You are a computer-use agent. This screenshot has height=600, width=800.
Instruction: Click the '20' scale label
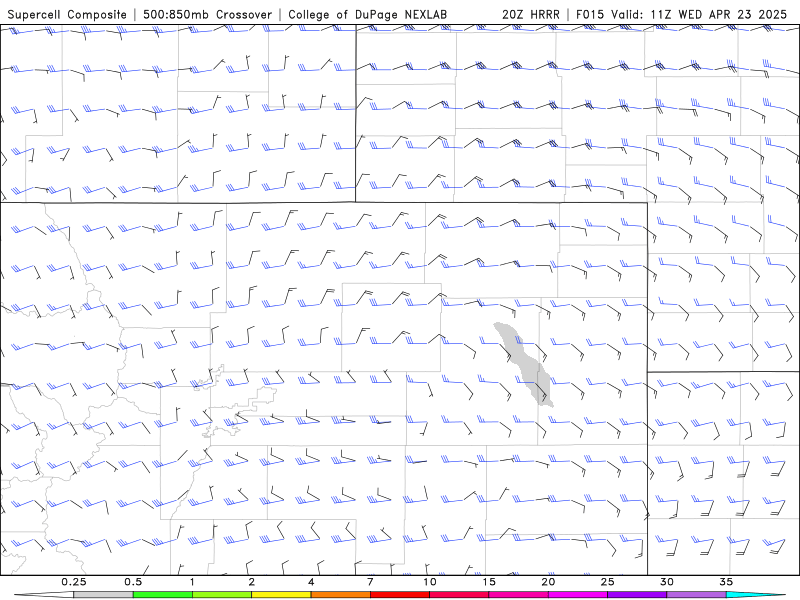point(548,582)
